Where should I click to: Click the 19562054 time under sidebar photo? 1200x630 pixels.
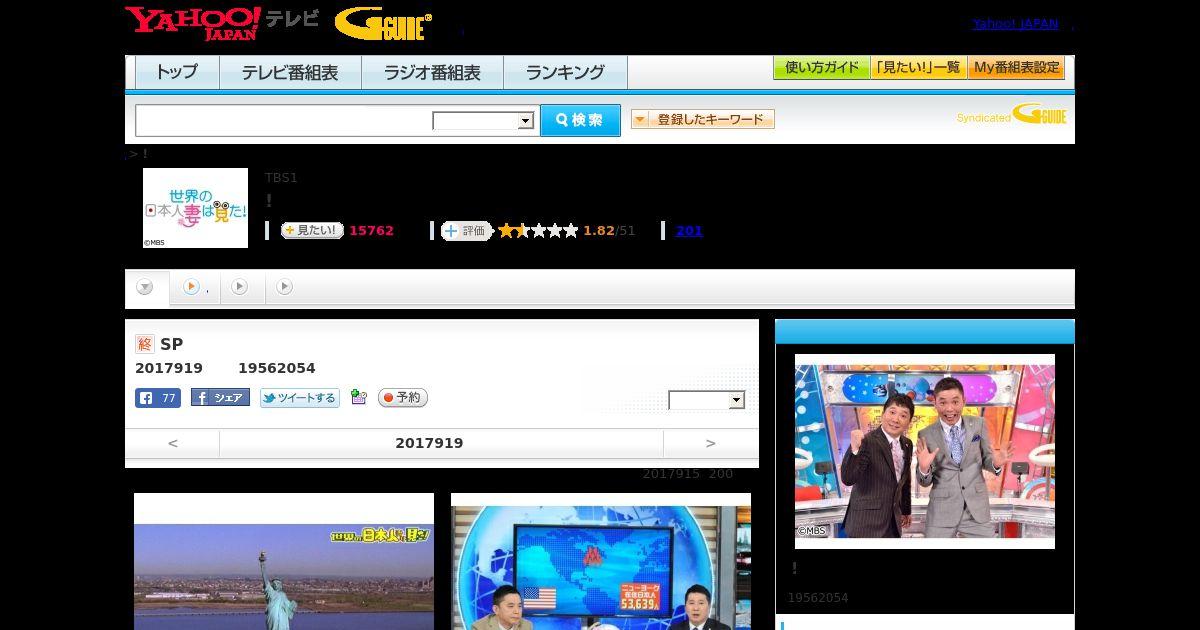818,598
